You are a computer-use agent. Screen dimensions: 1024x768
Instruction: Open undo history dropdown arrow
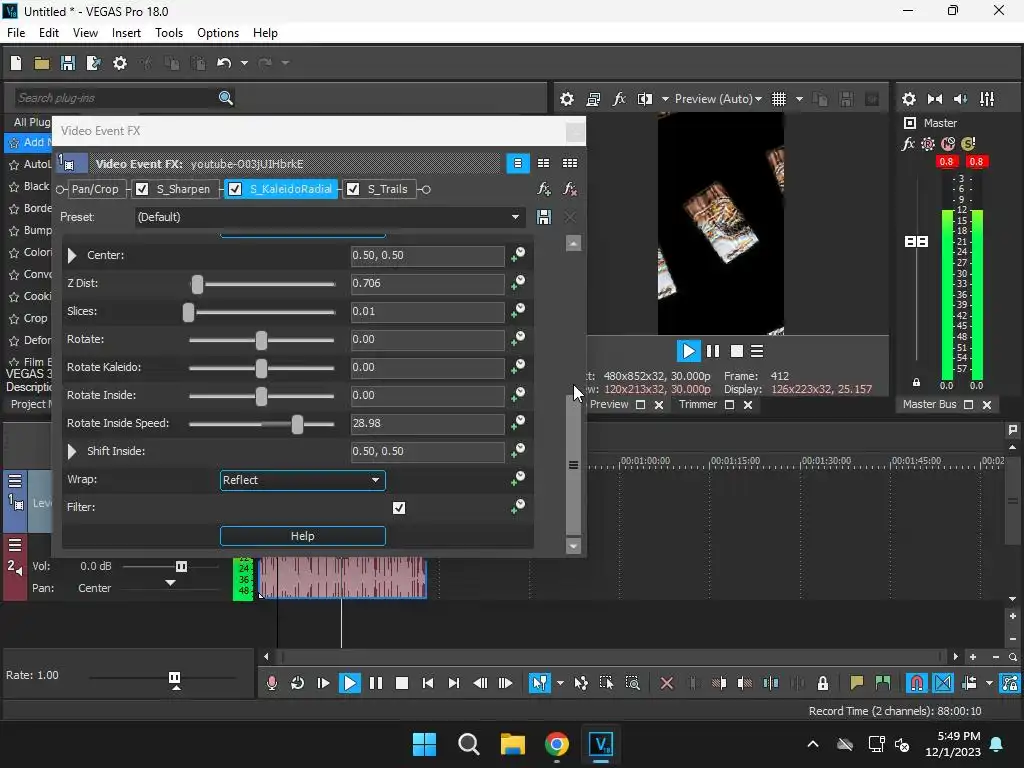pyautogui.click(x=244, y=63)
